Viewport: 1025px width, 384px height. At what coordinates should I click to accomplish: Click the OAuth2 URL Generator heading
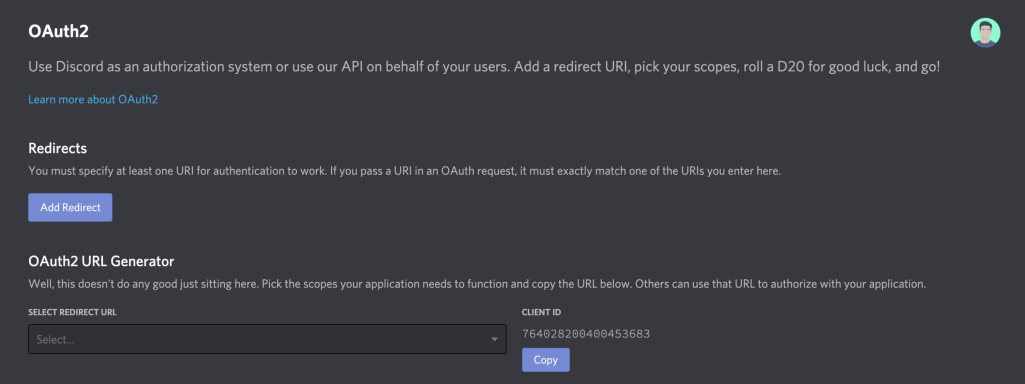101,262
